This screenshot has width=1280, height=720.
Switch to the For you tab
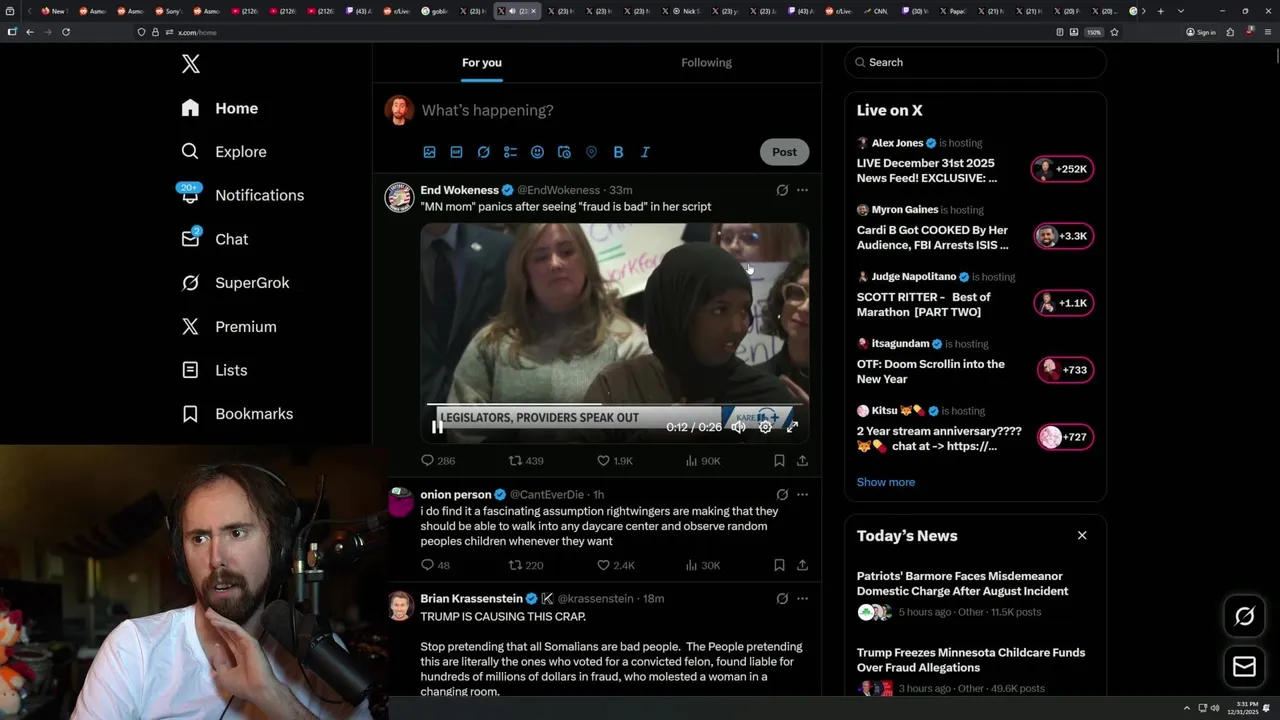click(x=482, y=62)
